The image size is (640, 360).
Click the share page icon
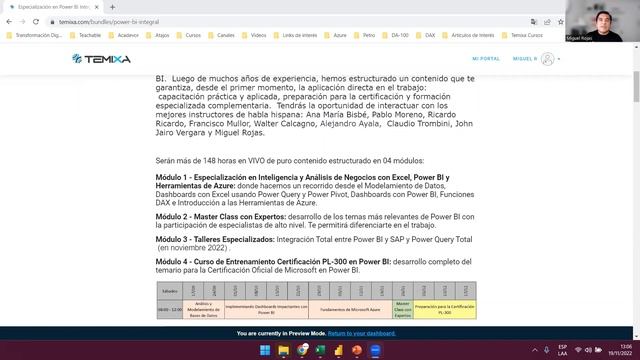pos(547,22)
